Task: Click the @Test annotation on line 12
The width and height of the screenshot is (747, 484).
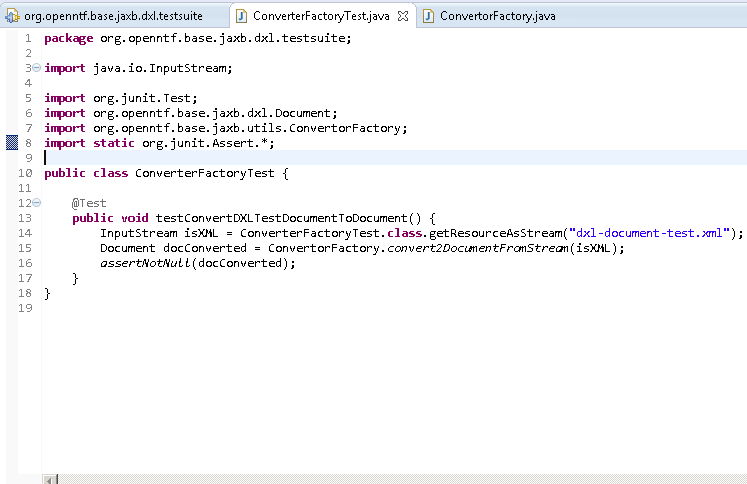Action: point(89,203)
